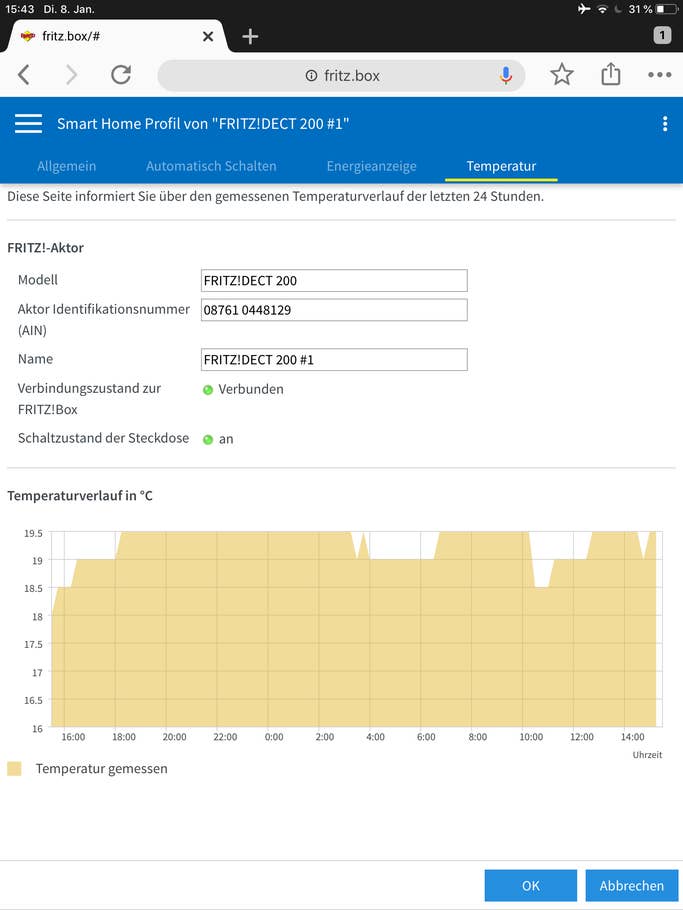Click the FRITZ!-Aktor section heading

click(x=45, y=248)
